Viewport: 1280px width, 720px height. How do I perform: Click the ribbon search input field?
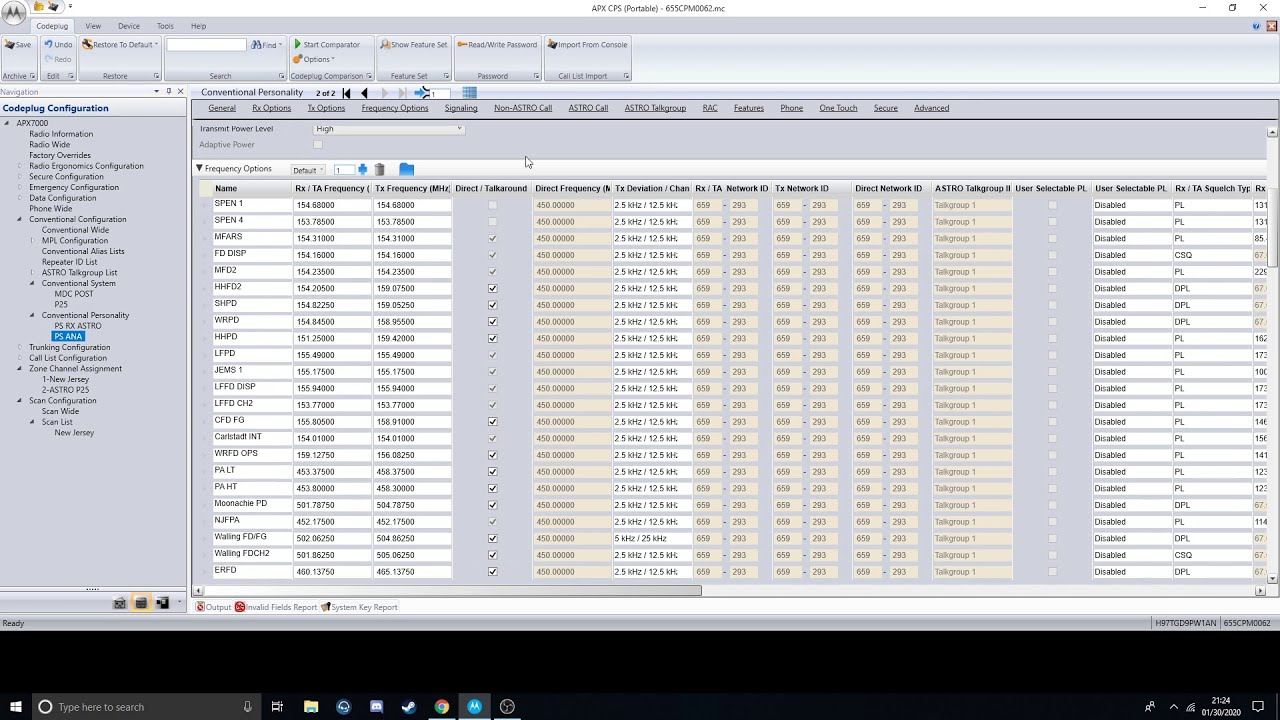tap(206, 45)
